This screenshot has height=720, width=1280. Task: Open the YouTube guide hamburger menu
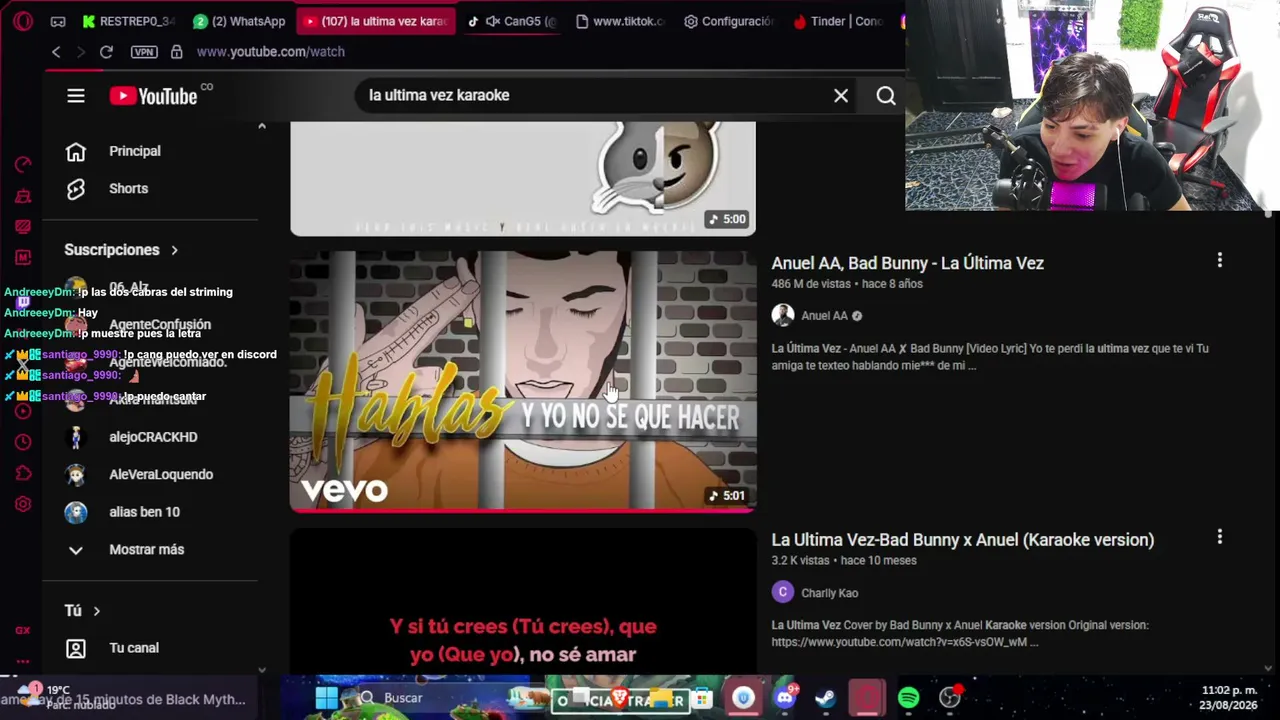pyautogui.click(x=76, y=95)
